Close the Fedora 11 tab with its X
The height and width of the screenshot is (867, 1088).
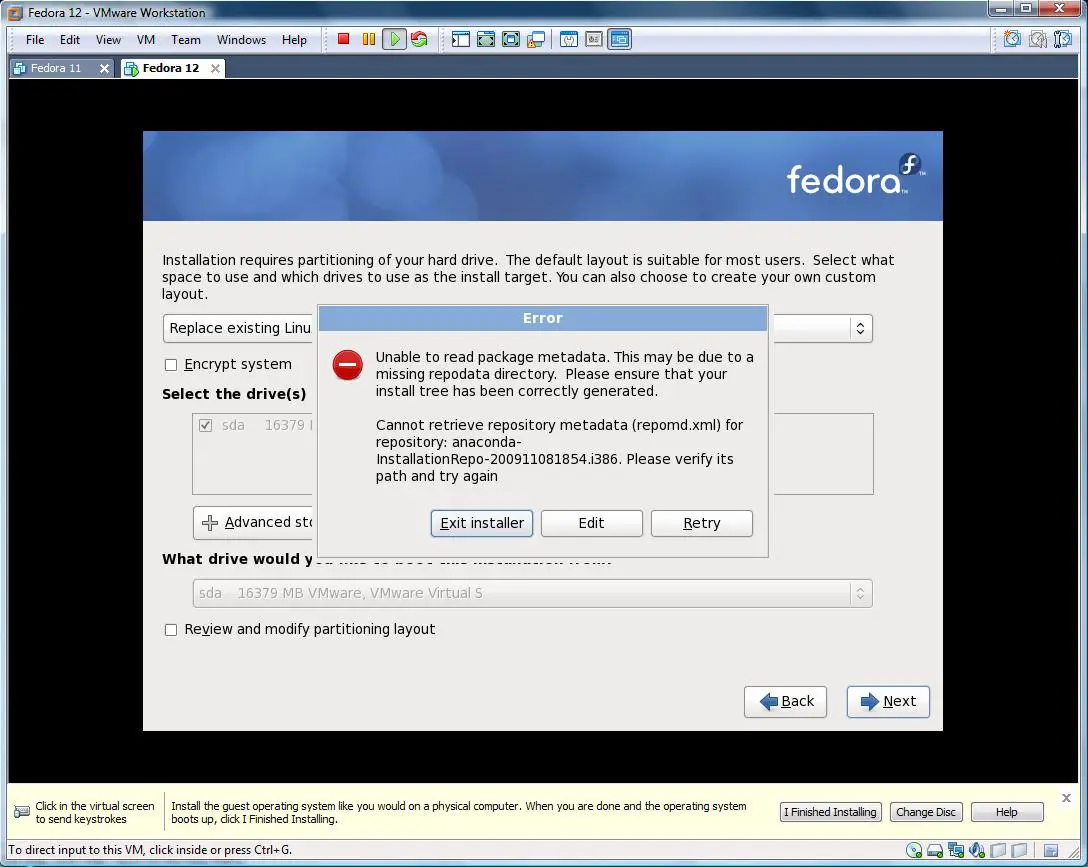(104, 68)
